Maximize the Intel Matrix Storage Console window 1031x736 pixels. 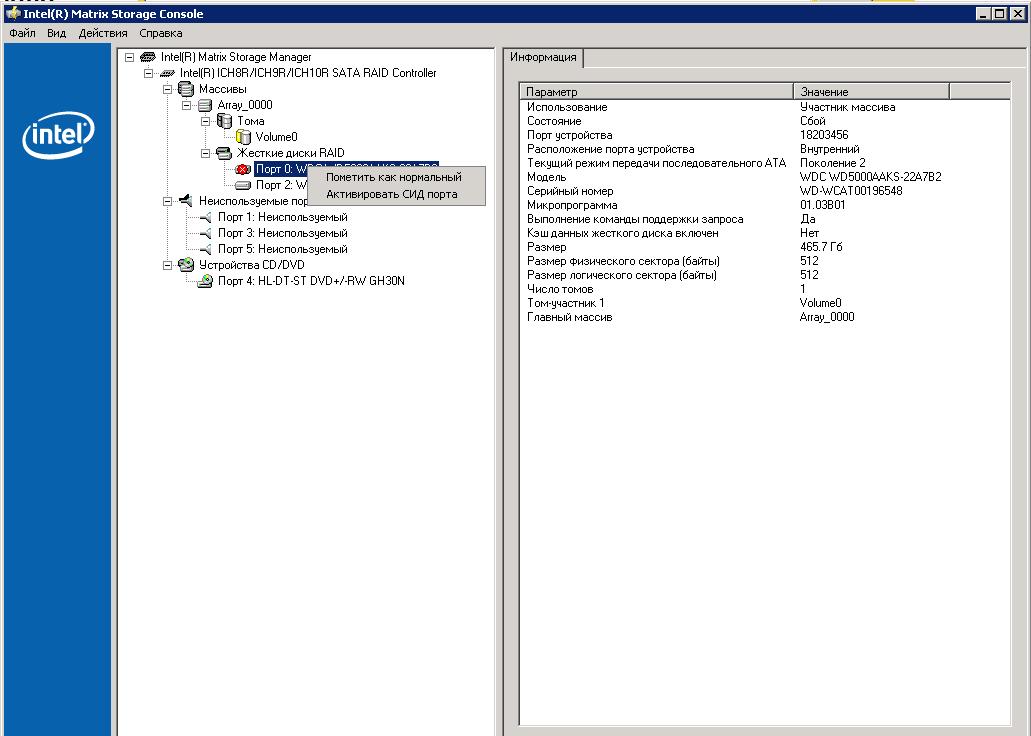(x=999, y=14)
